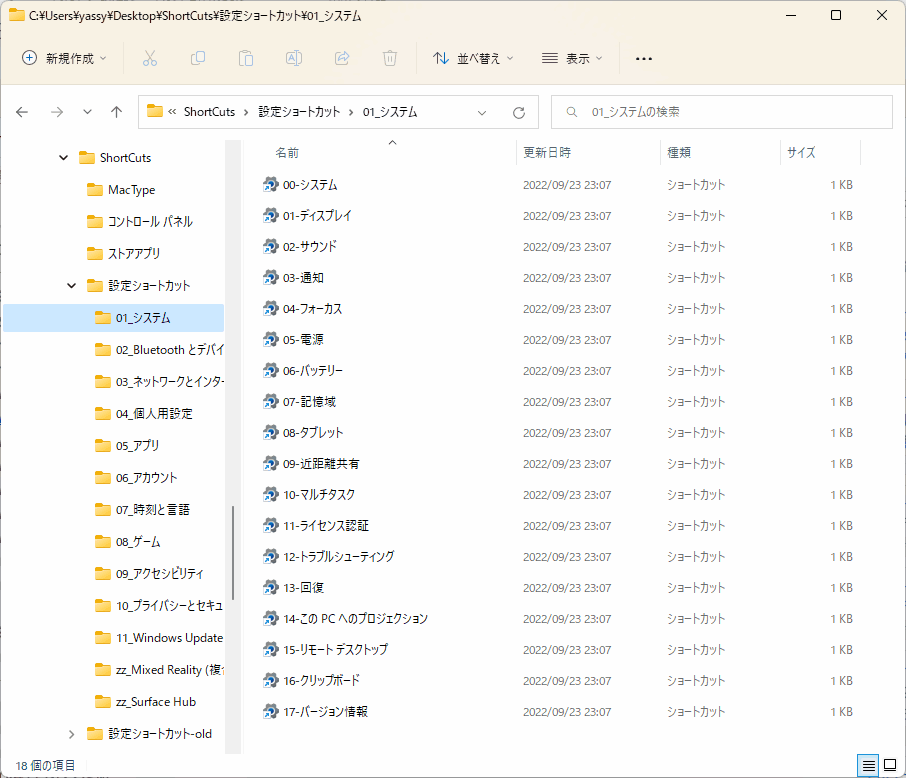Open the See more ellipsis menu
This screenshot has width=906, height=778.
coord(644,58)
